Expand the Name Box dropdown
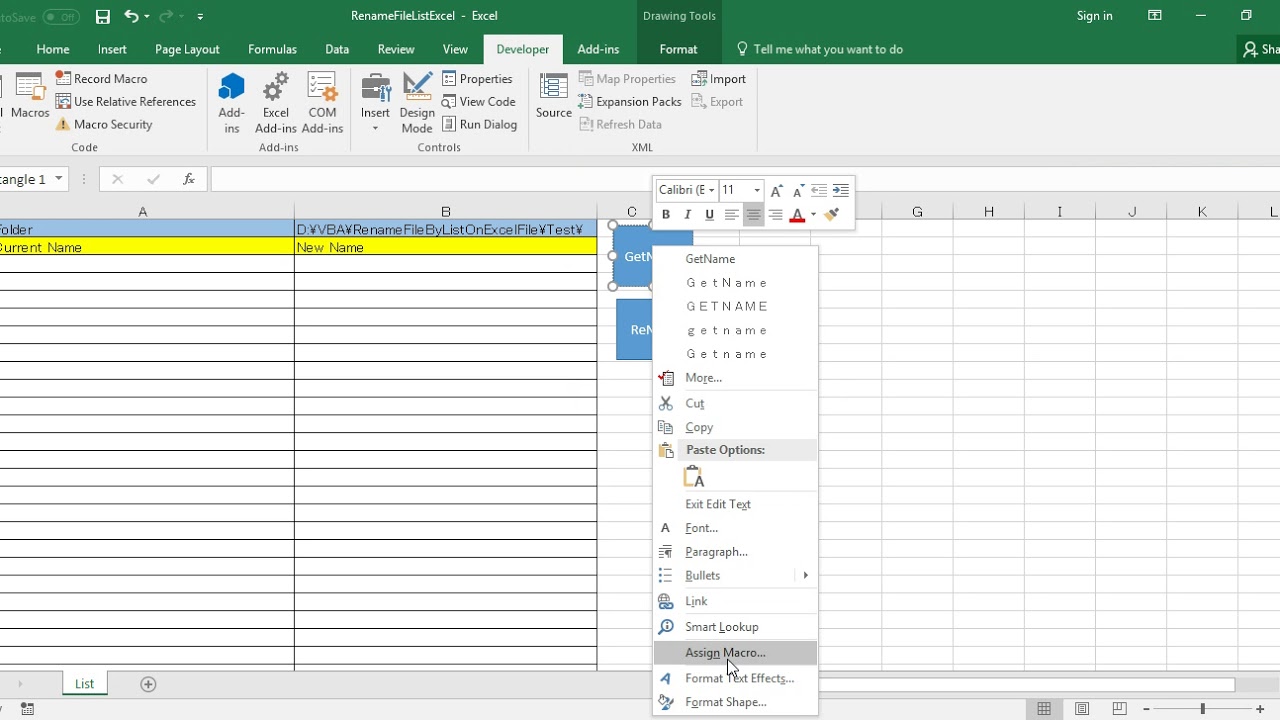Image resolution: width=1280 pixels, height=720 pixels. point(58,179)
